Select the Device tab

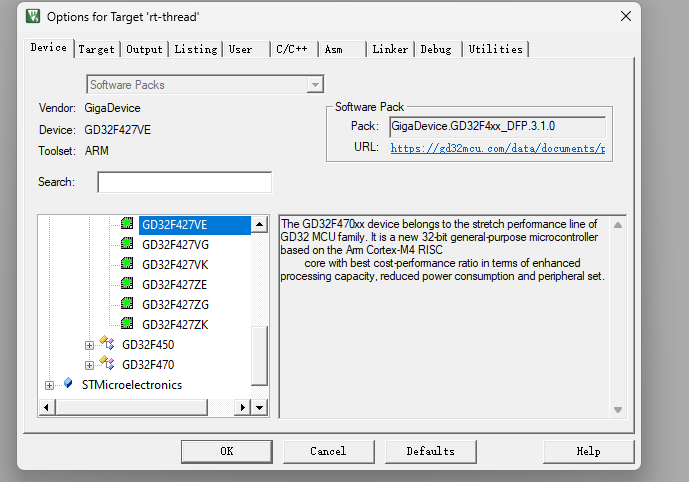48,47
